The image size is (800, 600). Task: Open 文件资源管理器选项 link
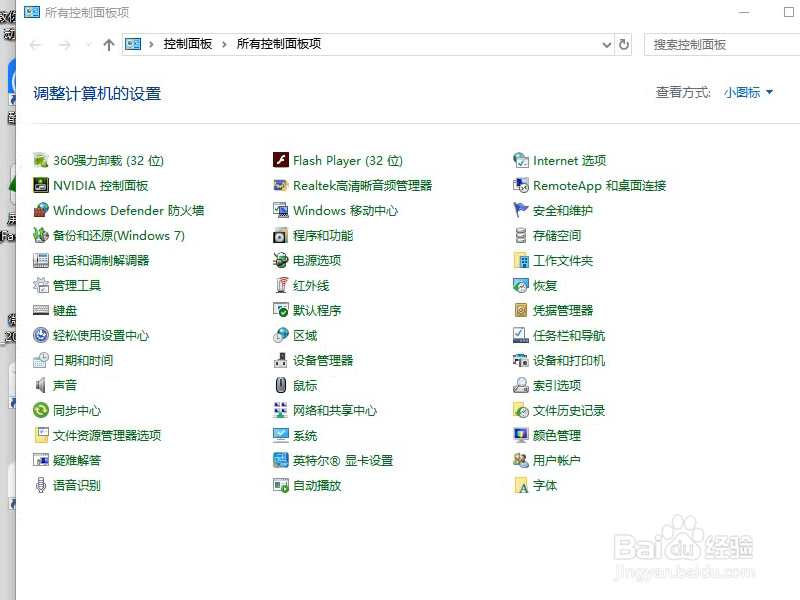point(107,435)
